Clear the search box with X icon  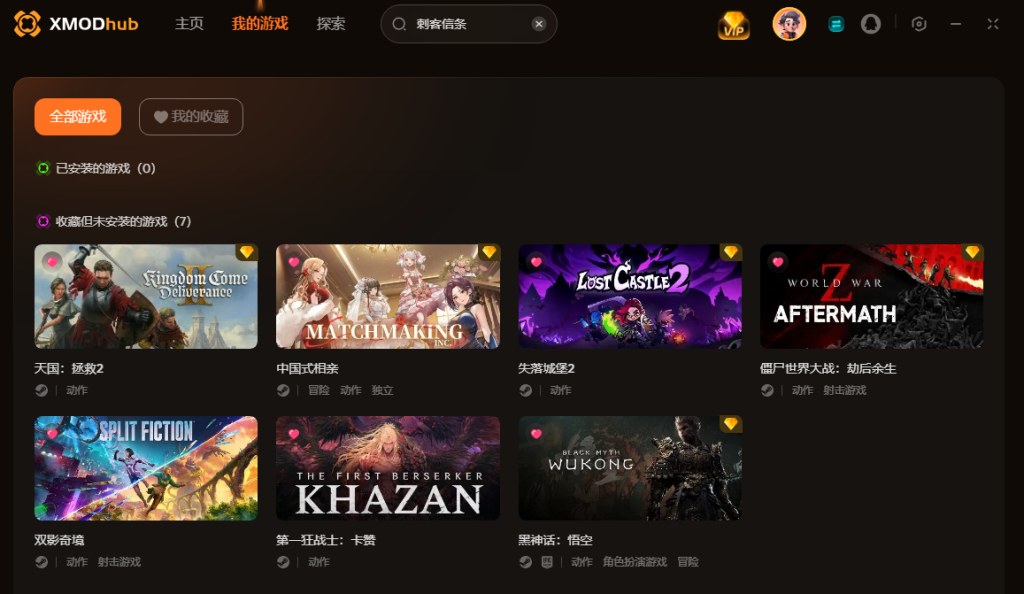[x=539, y=24]
